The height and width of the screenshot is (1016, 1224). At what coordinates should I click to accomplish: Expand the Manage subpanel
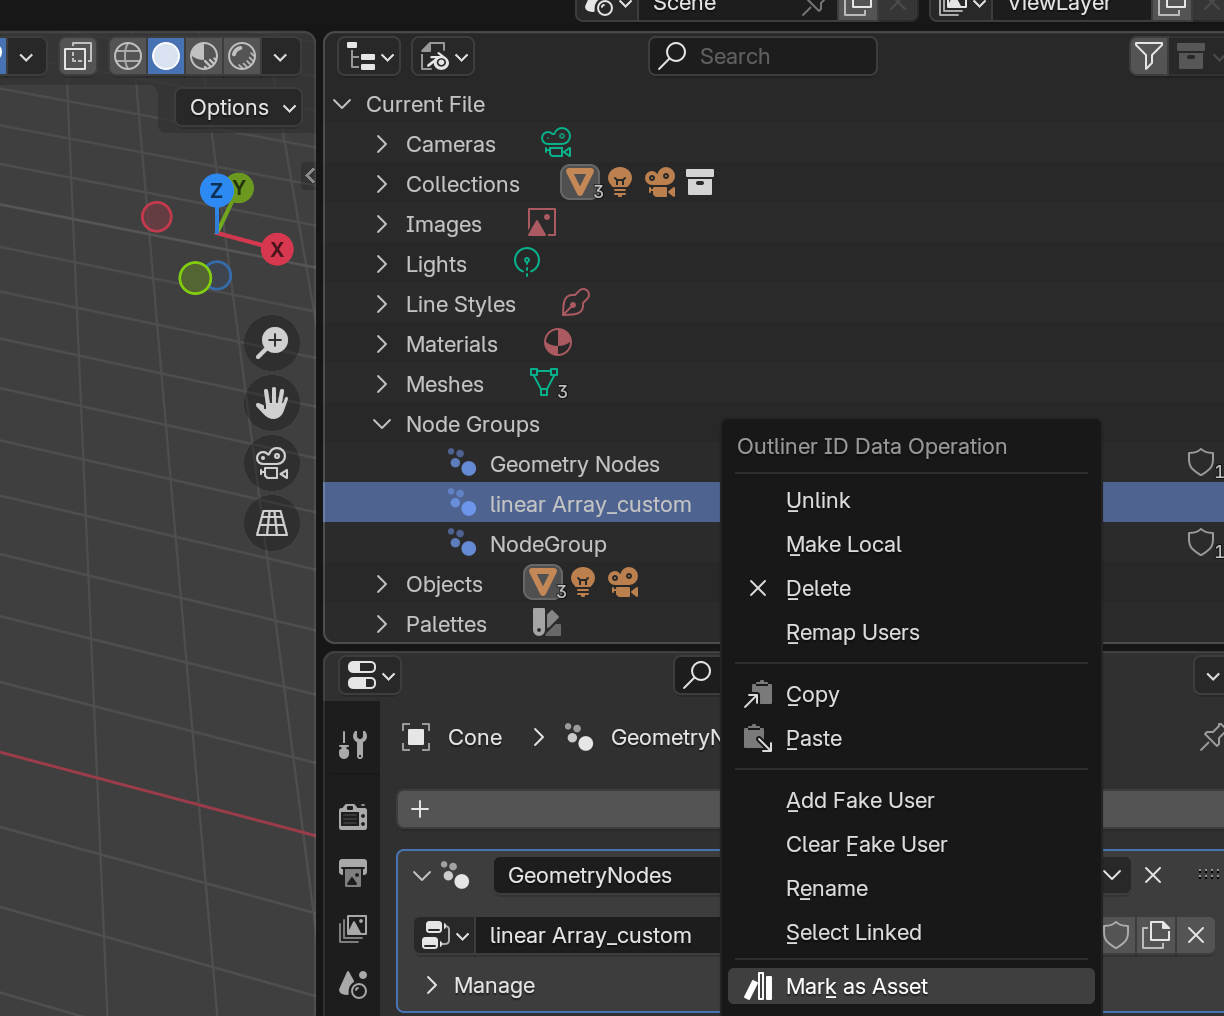coord(432,985)
